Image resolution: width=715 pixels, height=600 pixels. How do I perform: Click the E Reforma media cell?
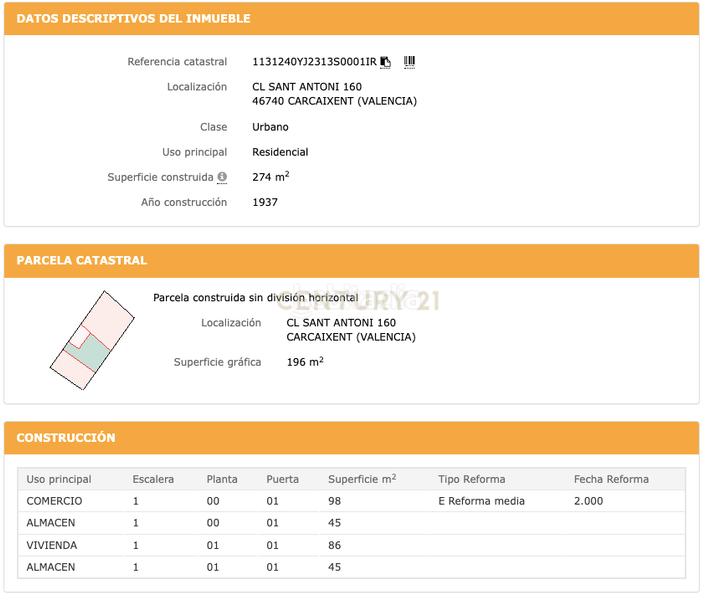[481, 501]
